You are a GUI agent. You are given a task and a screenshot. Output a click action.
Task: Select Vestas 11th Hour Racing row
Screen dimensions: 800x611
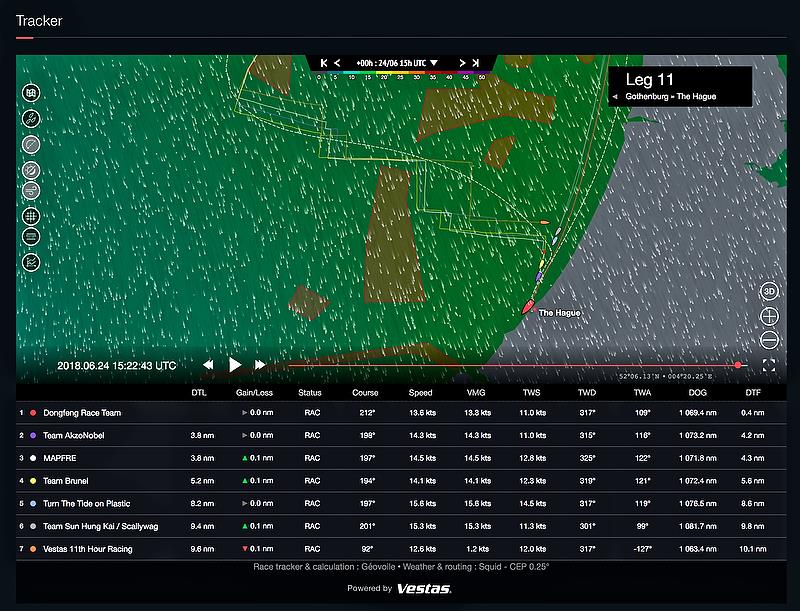click(x=401, y=549)
